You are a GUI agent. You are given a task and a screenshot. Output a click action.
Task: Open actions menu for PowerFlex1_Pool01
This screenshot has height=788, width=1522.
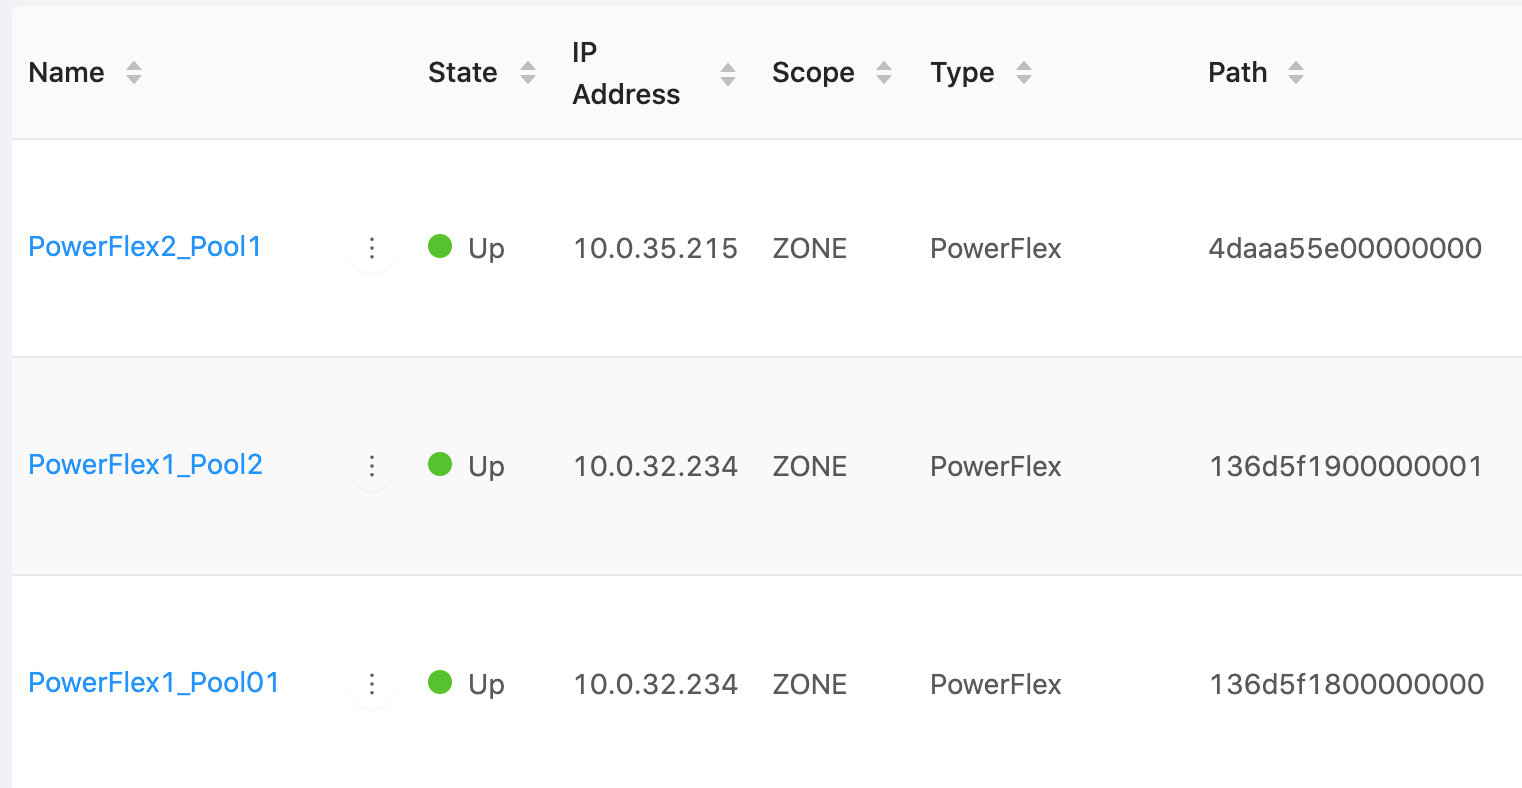[x=372, y=684]
